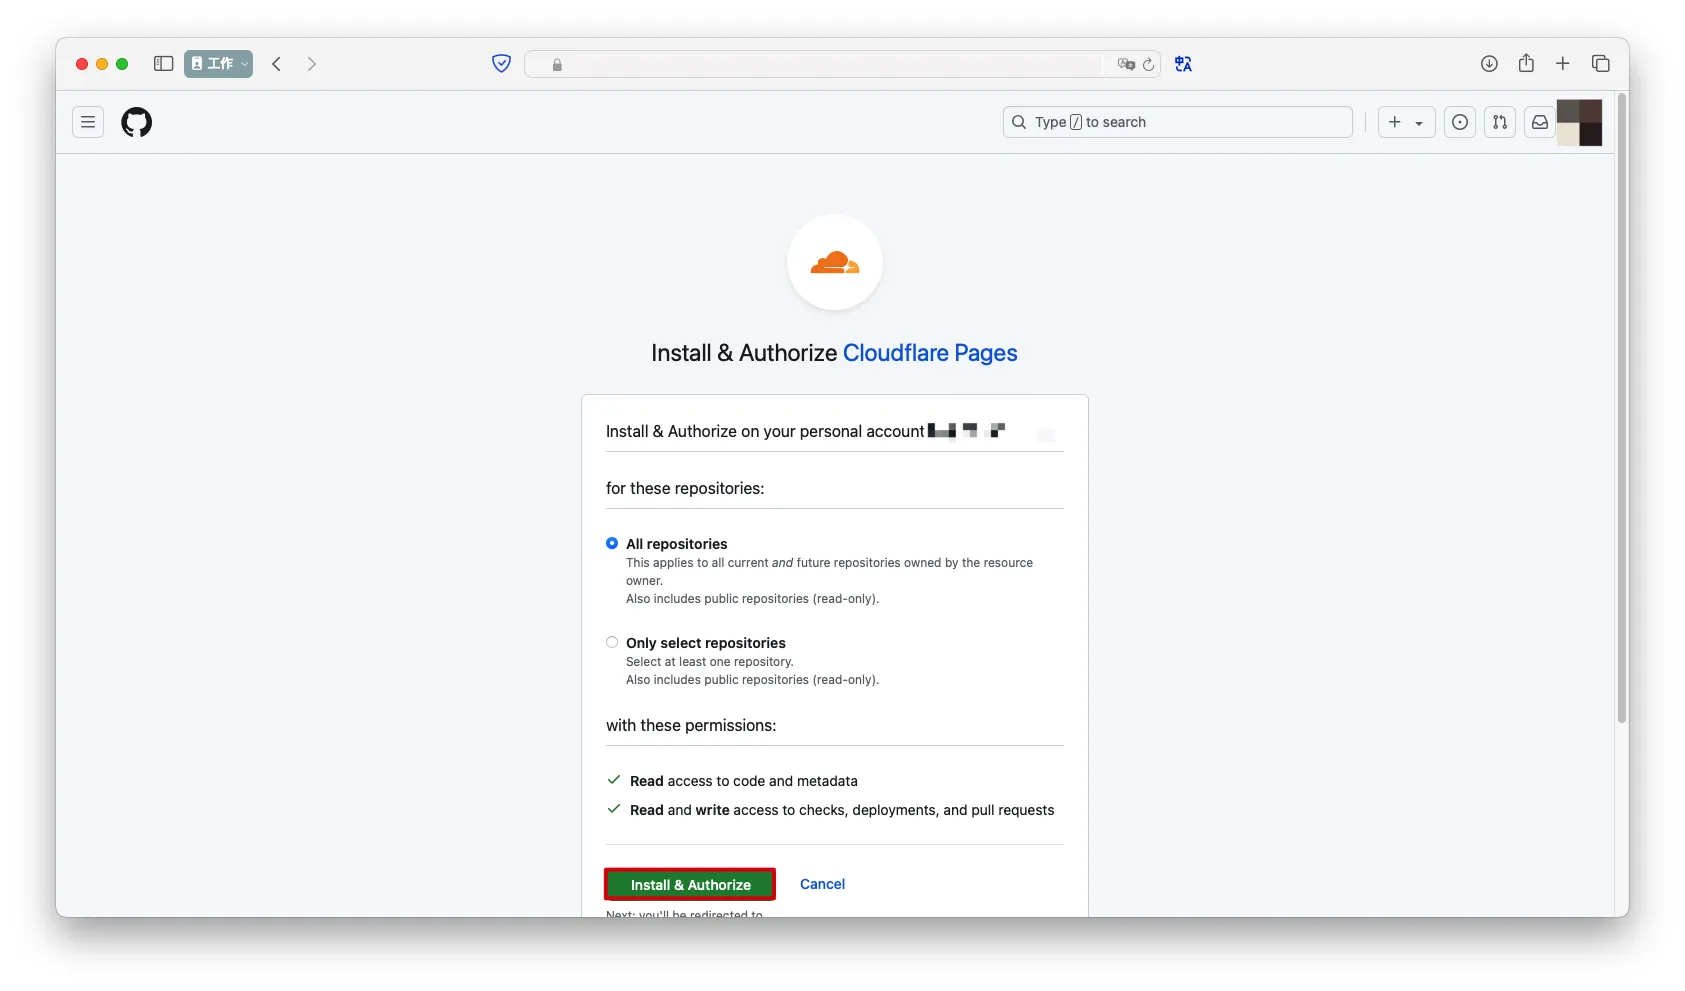Click the Safari address bar
1685x991 pixels.
coord(842,64)
